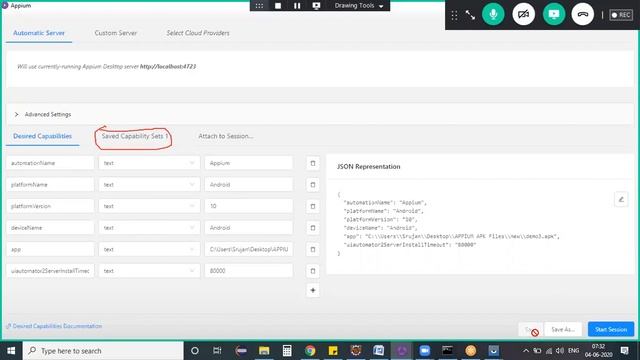Open File Explorer from taskbar
The width and height of the screenshot is (640, 360).
(x=264, y=351)
